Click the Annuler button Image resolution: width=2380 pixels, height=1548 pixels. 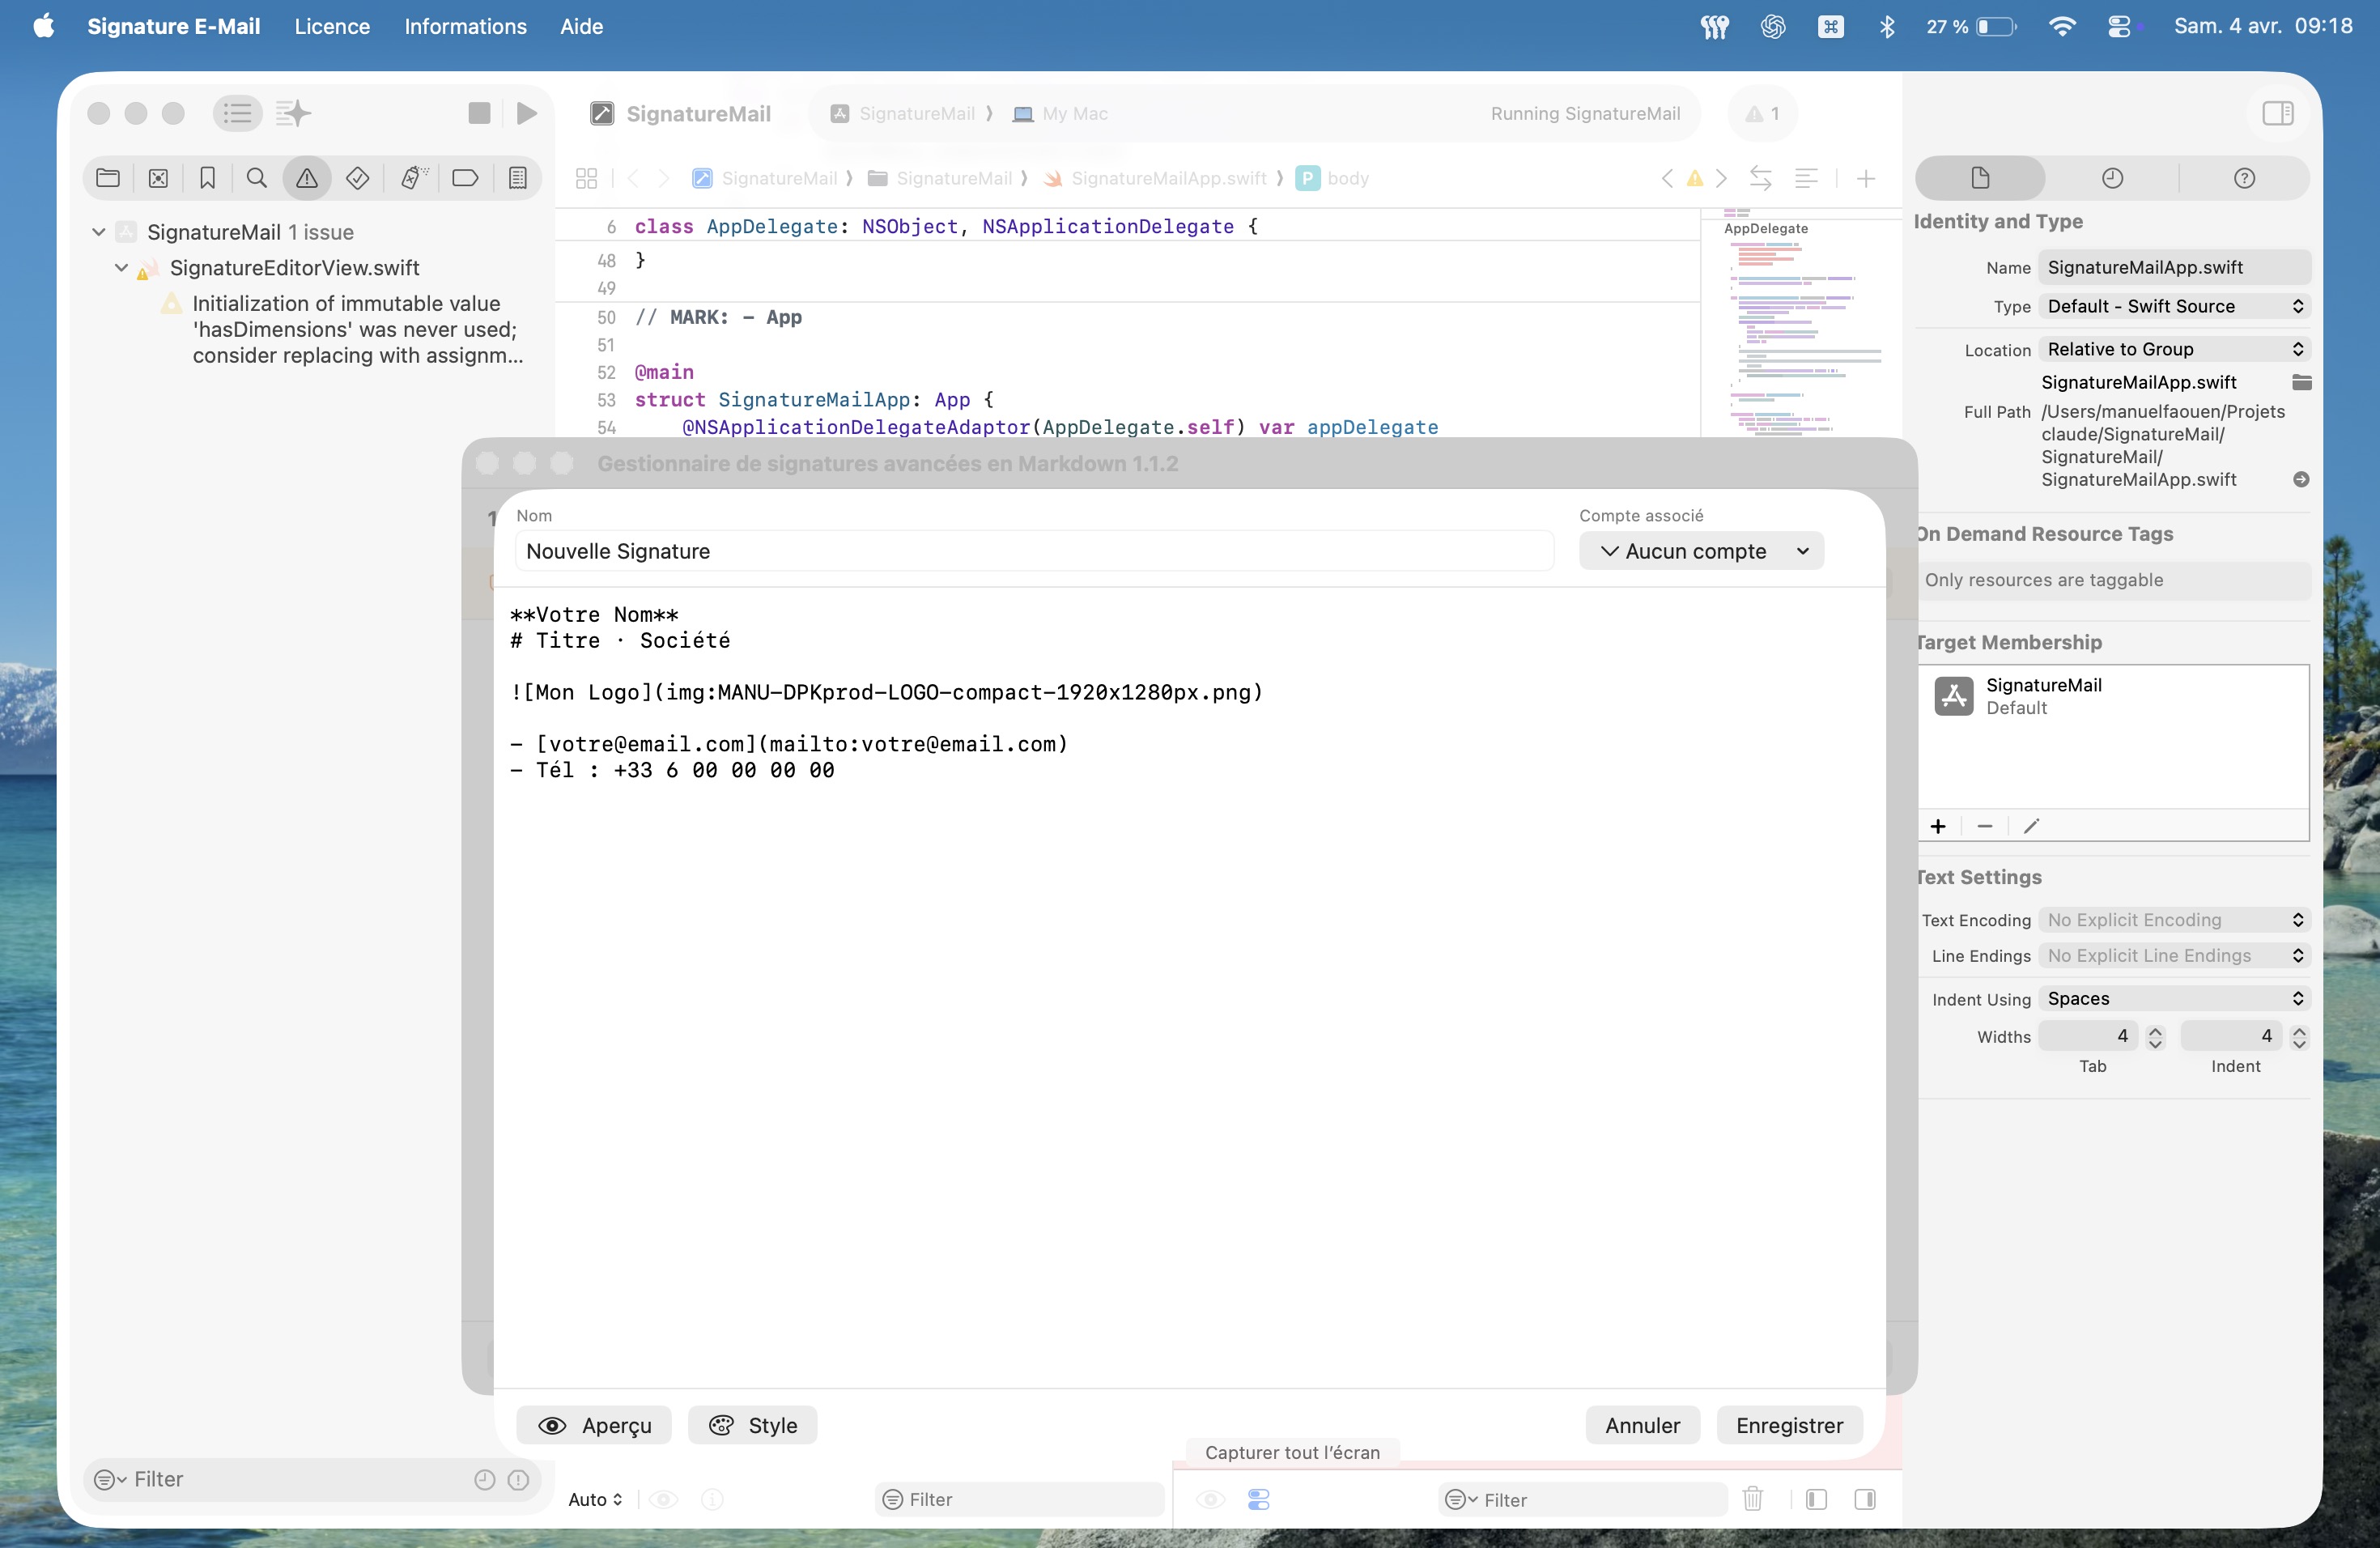click(1642, 1425)
